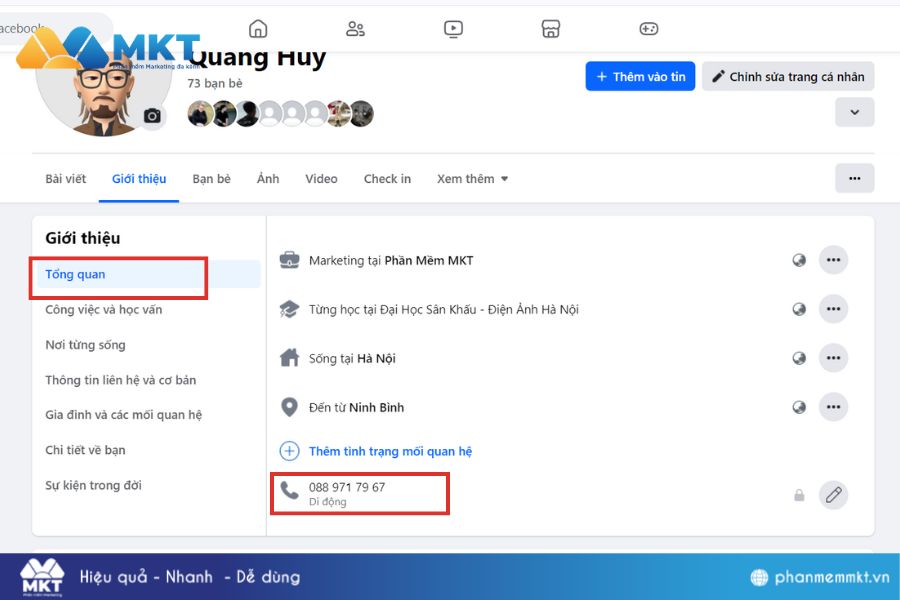This screenshot has height=600, width=900.
Task: Switch to the "Ảnh" tab
Action: coord(267,178)
